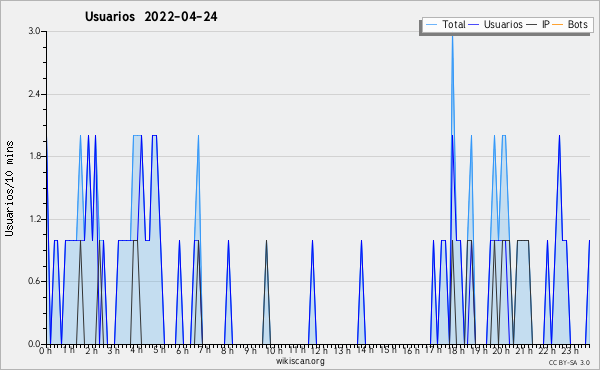This screenshot has height=370, width=600.
Task: Click the 22 h x-axis label
Action: click(547, 350)
